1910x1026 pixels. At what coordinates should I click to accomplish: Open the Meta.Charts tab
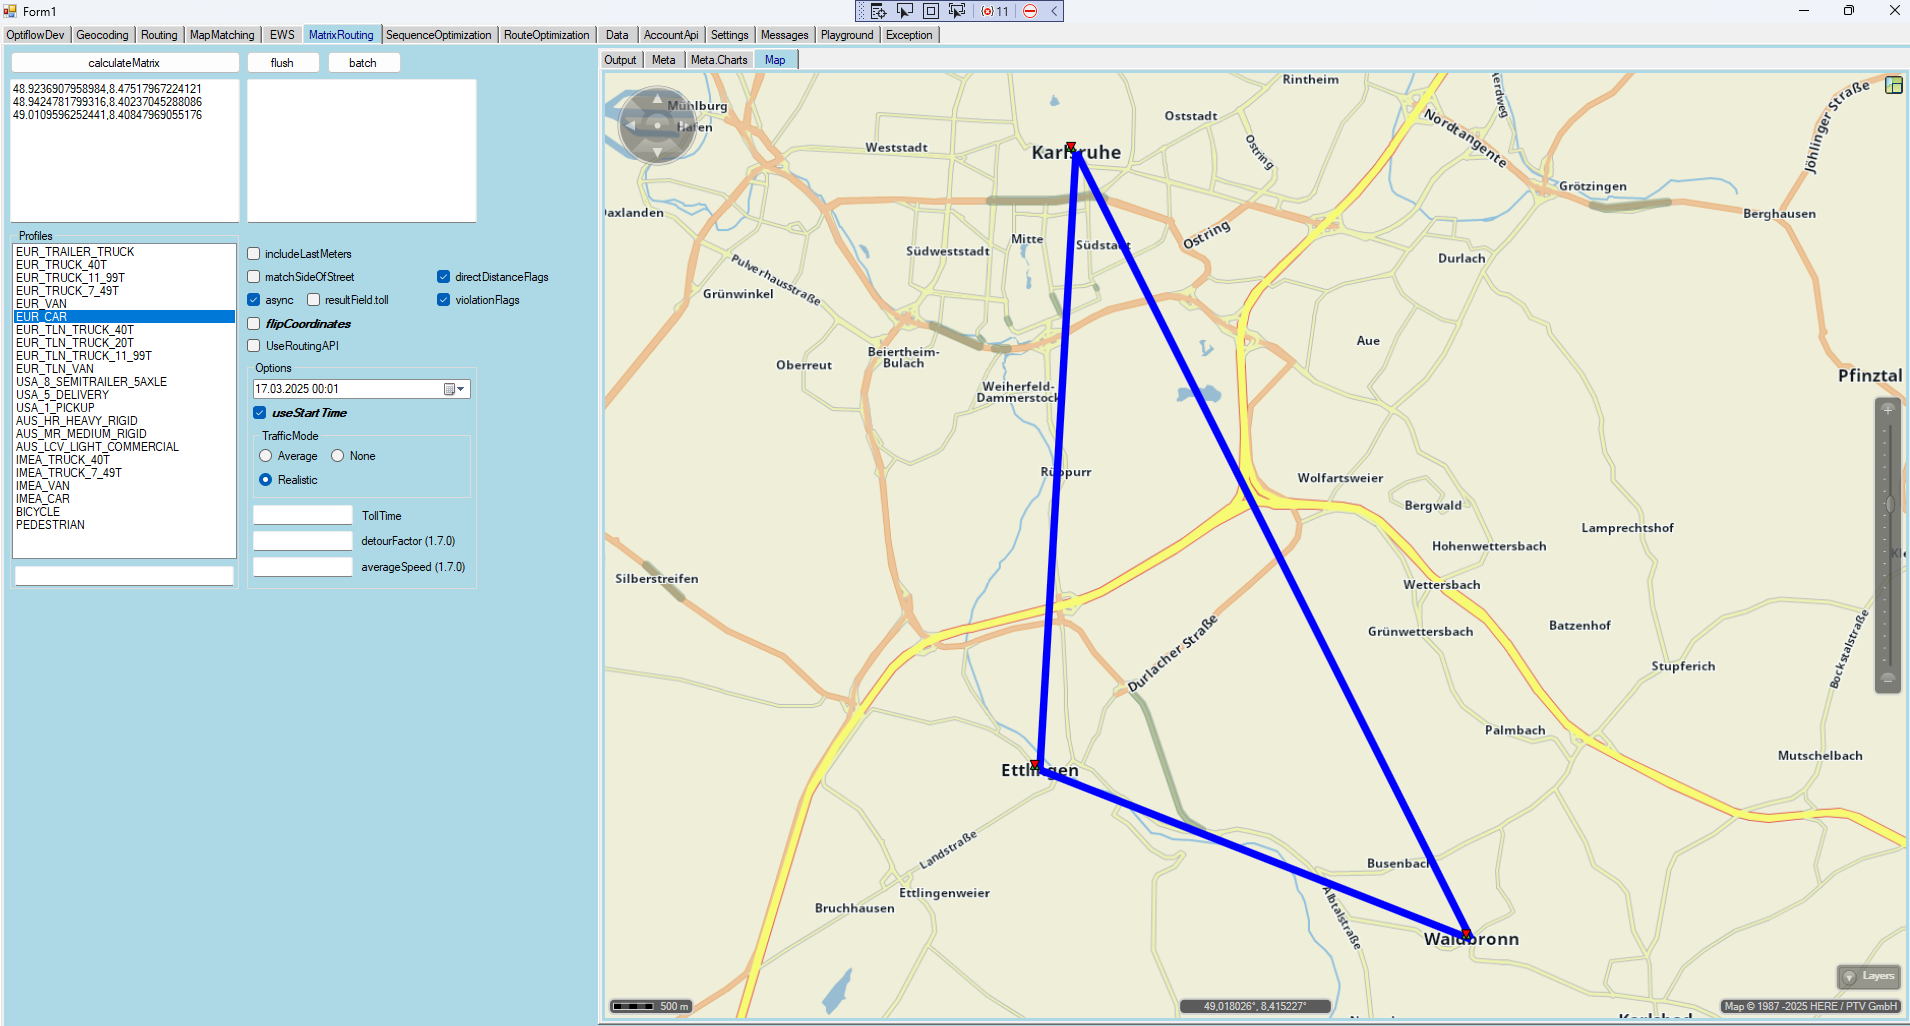click(x=719, y=60)
